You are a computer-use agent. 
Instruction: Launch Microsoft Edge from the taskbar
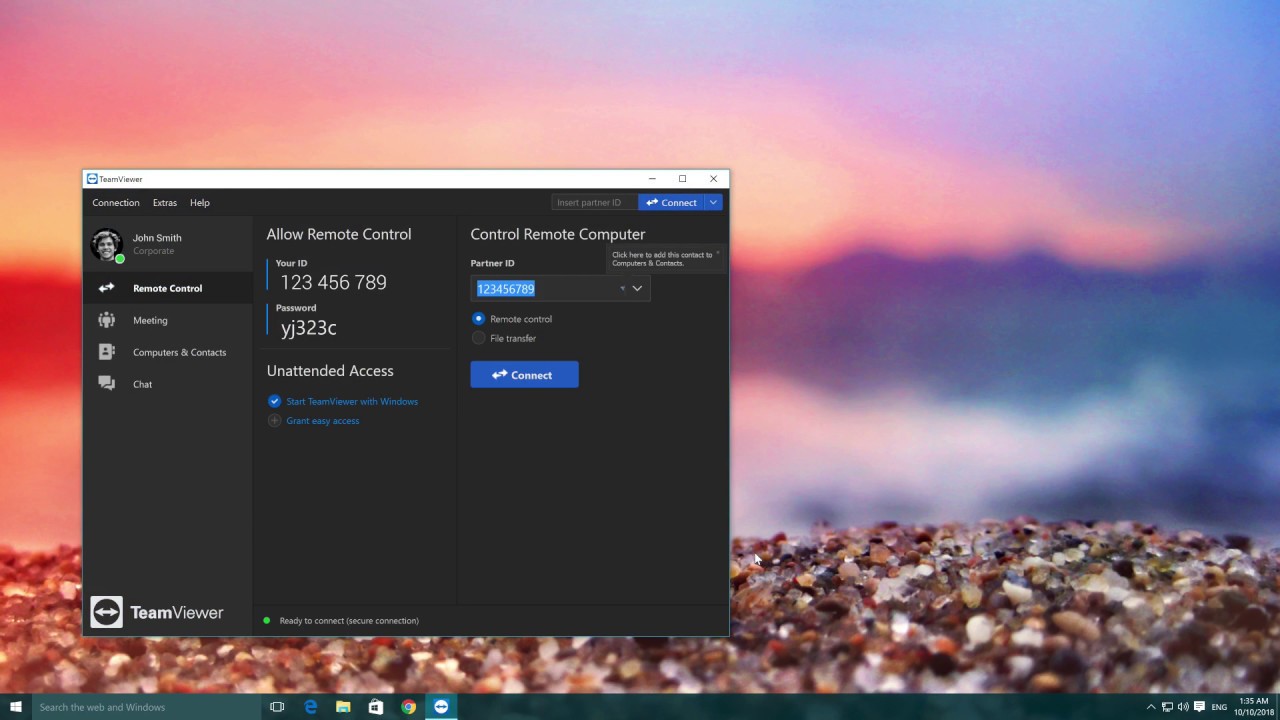pyautogui.click(x=311, y=707)
